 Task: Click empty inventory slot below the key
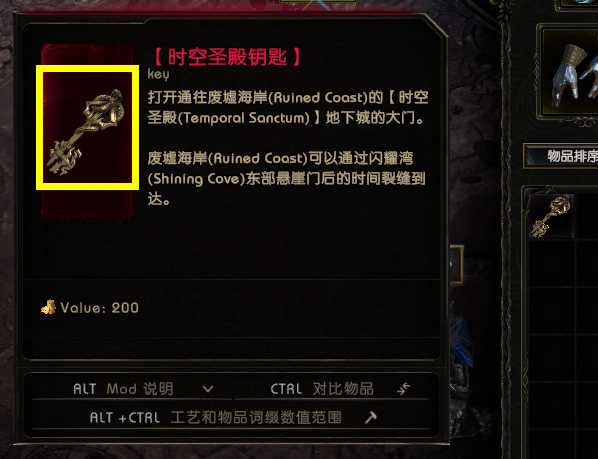coord(550,264)
